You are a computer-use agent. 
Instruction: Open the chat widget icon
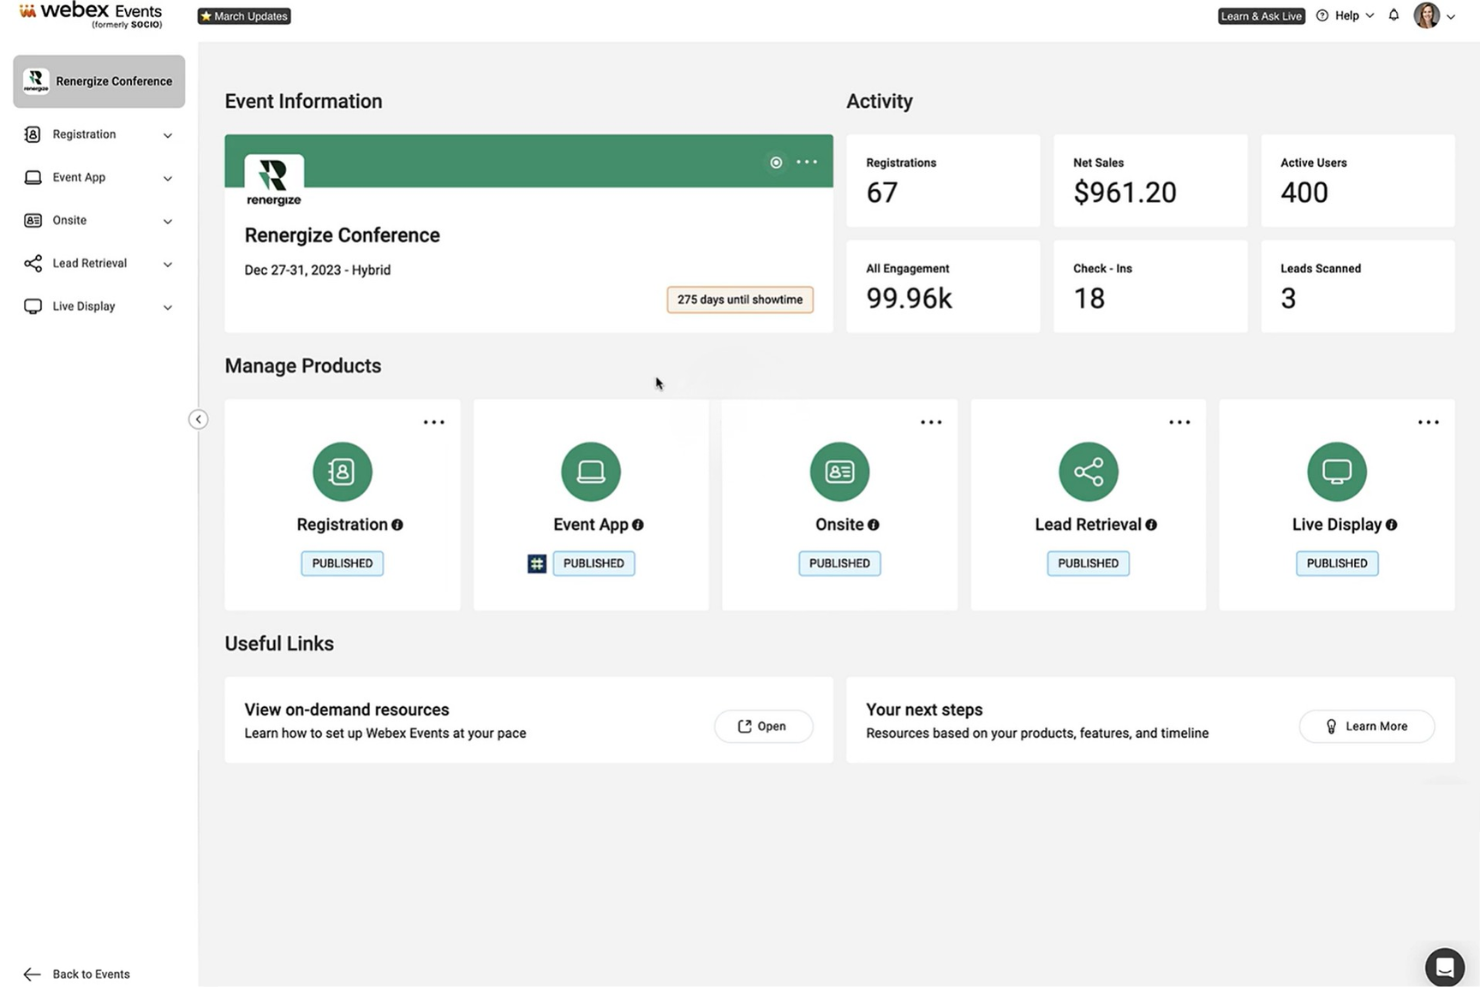(x=1444, y=967)
